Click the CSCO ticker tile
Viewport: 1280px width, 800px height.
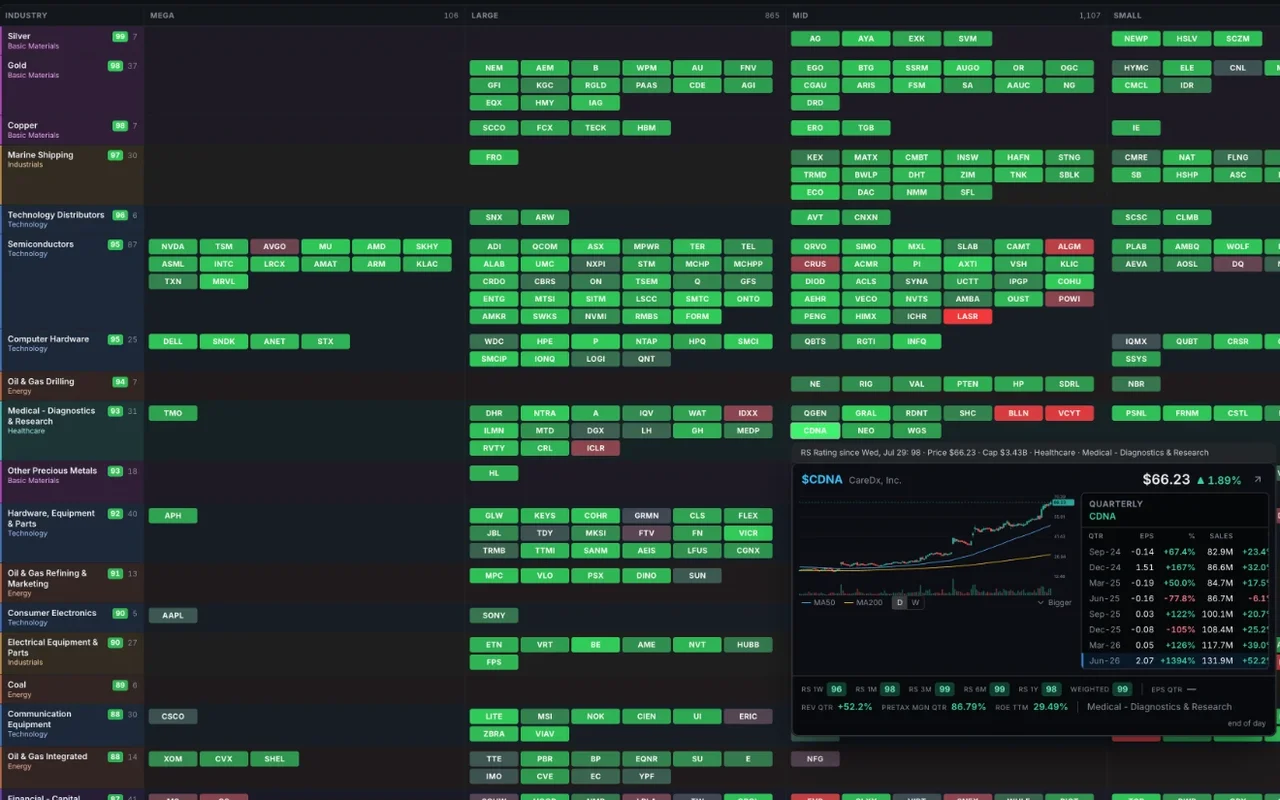pyautogui.click(x=173, y=717)
